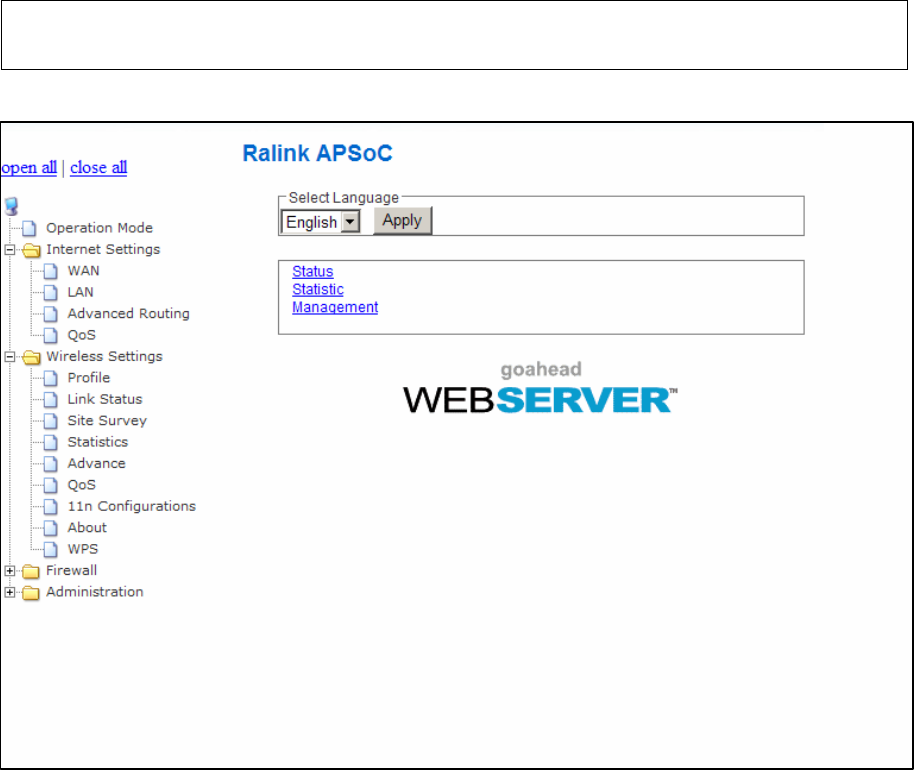The width and height of the screenshot is (914, 770).
Task: Click the Internet Settings folder icon
Action: (x=31, y=250)
